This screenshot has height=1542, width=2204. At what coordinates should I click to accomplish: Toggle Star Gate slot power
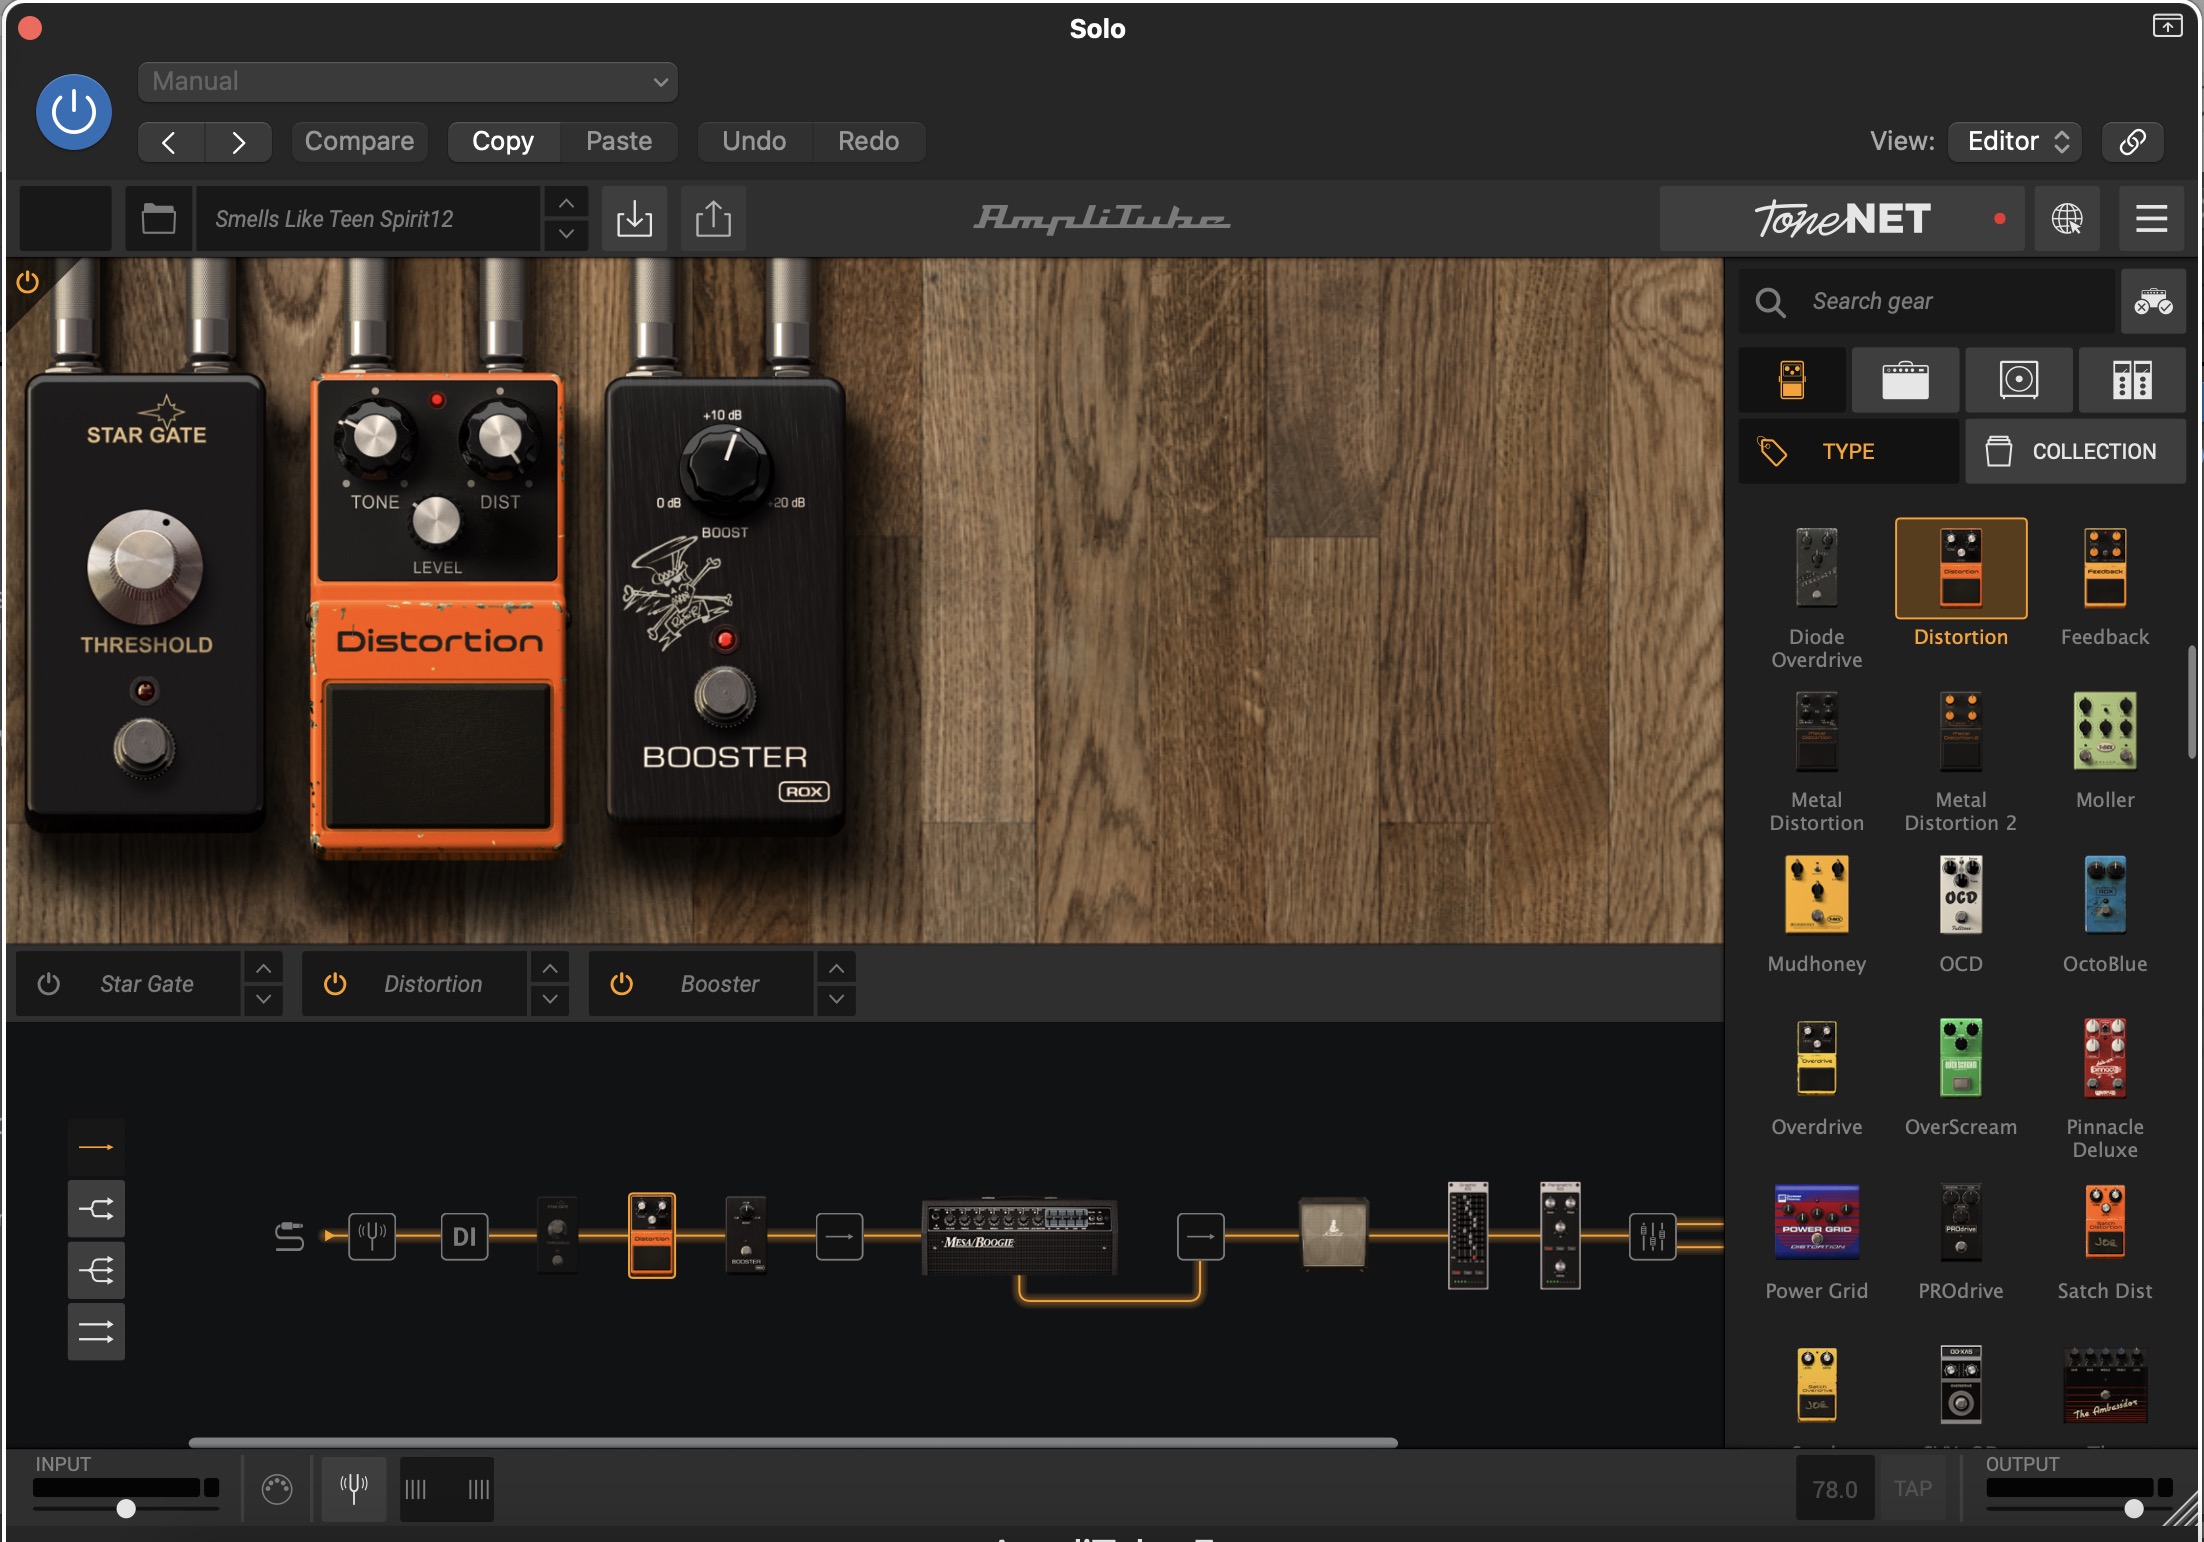48,984
